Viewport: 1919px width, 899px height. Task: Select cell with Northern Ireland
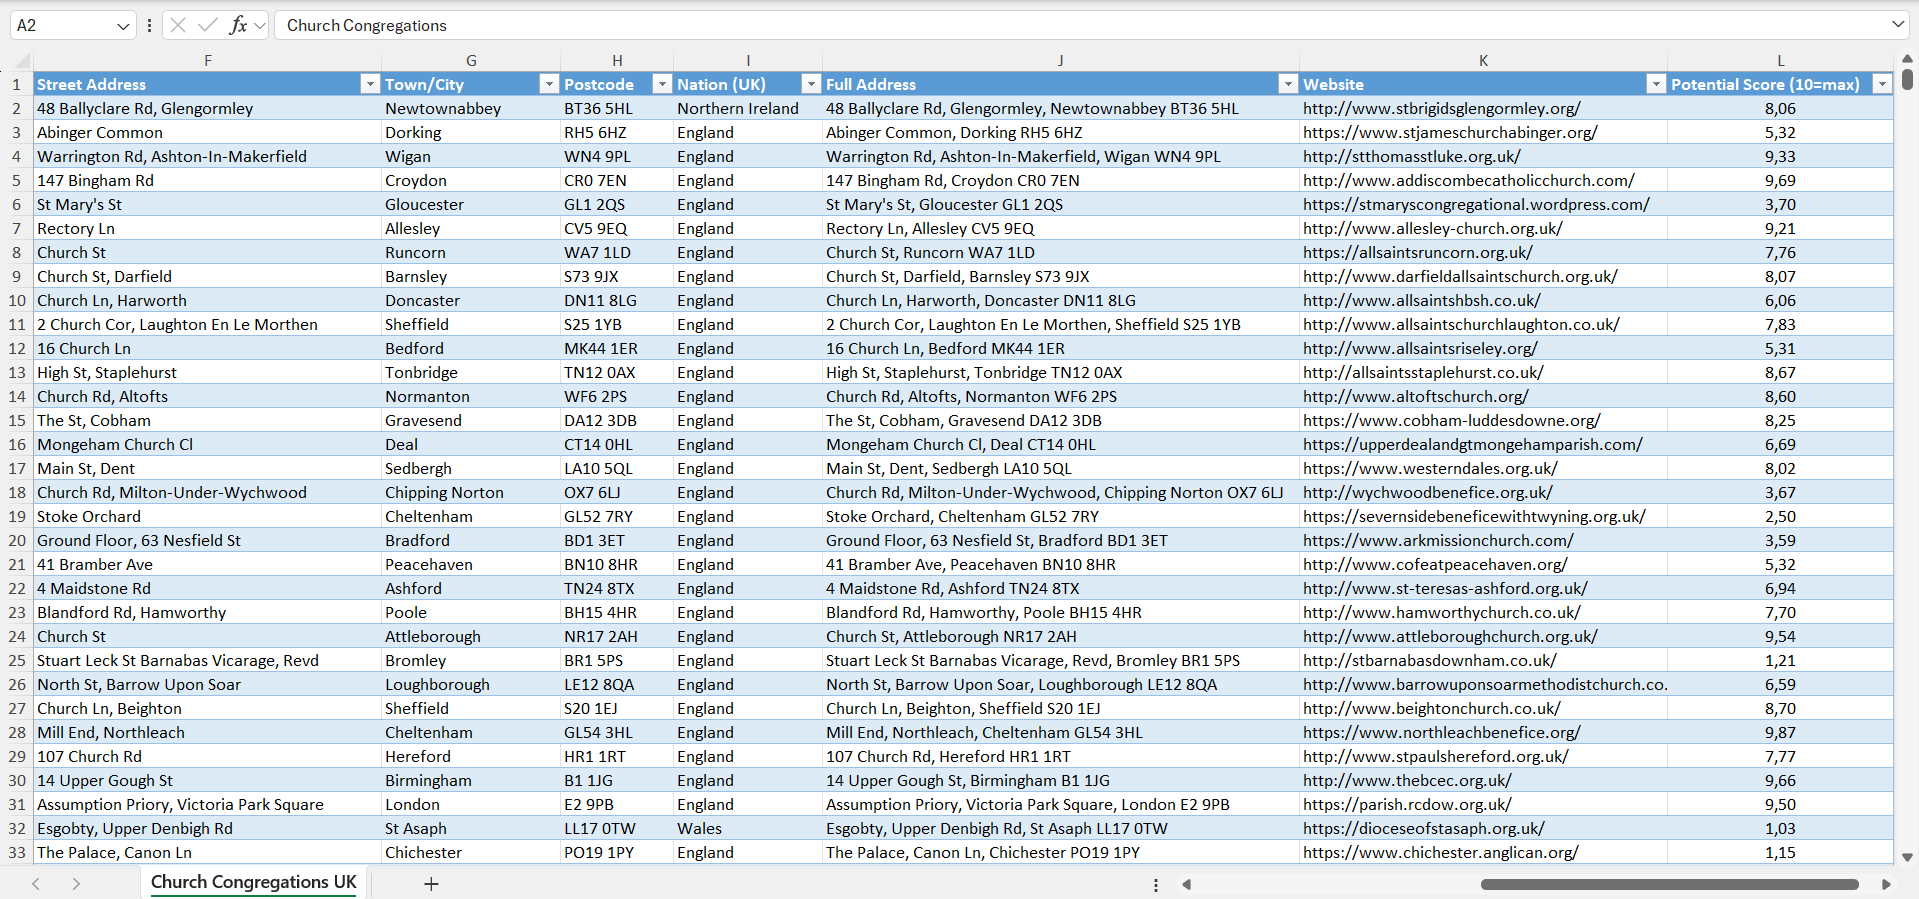tap(748, 109)
